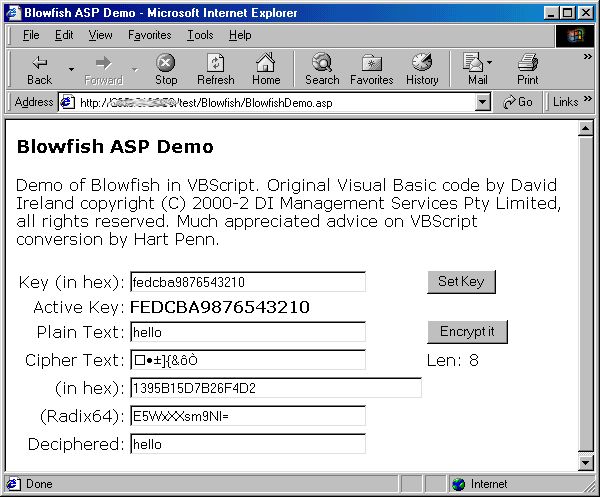Open the Favorites folder toolbar icon
Viewport: 600px width, 497px height.
point(372,63)
